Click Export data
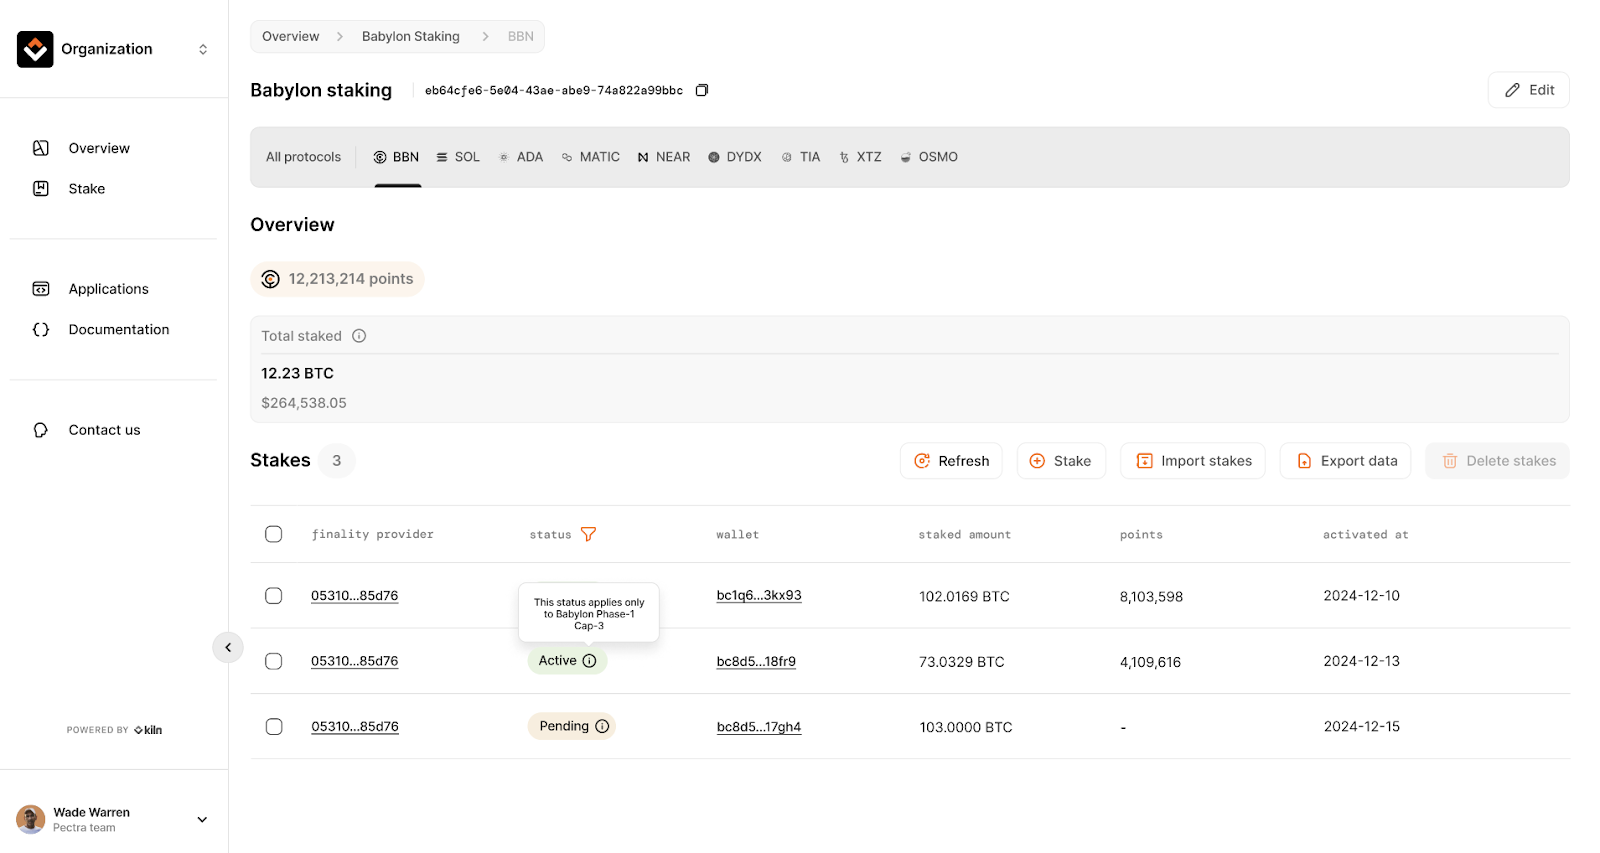The image size is (1600, 853). tap(1346, 461)
